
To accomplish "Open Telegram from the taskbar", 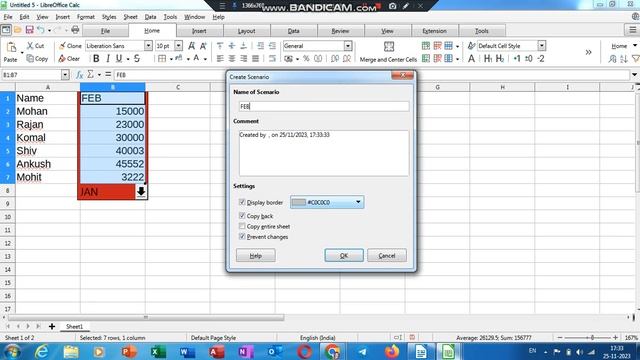I will 362,351.
